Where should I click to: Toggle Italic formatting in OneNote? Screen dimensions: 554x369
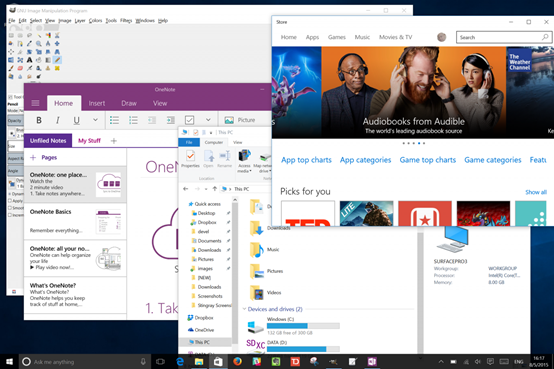click(x=58, y=120)
